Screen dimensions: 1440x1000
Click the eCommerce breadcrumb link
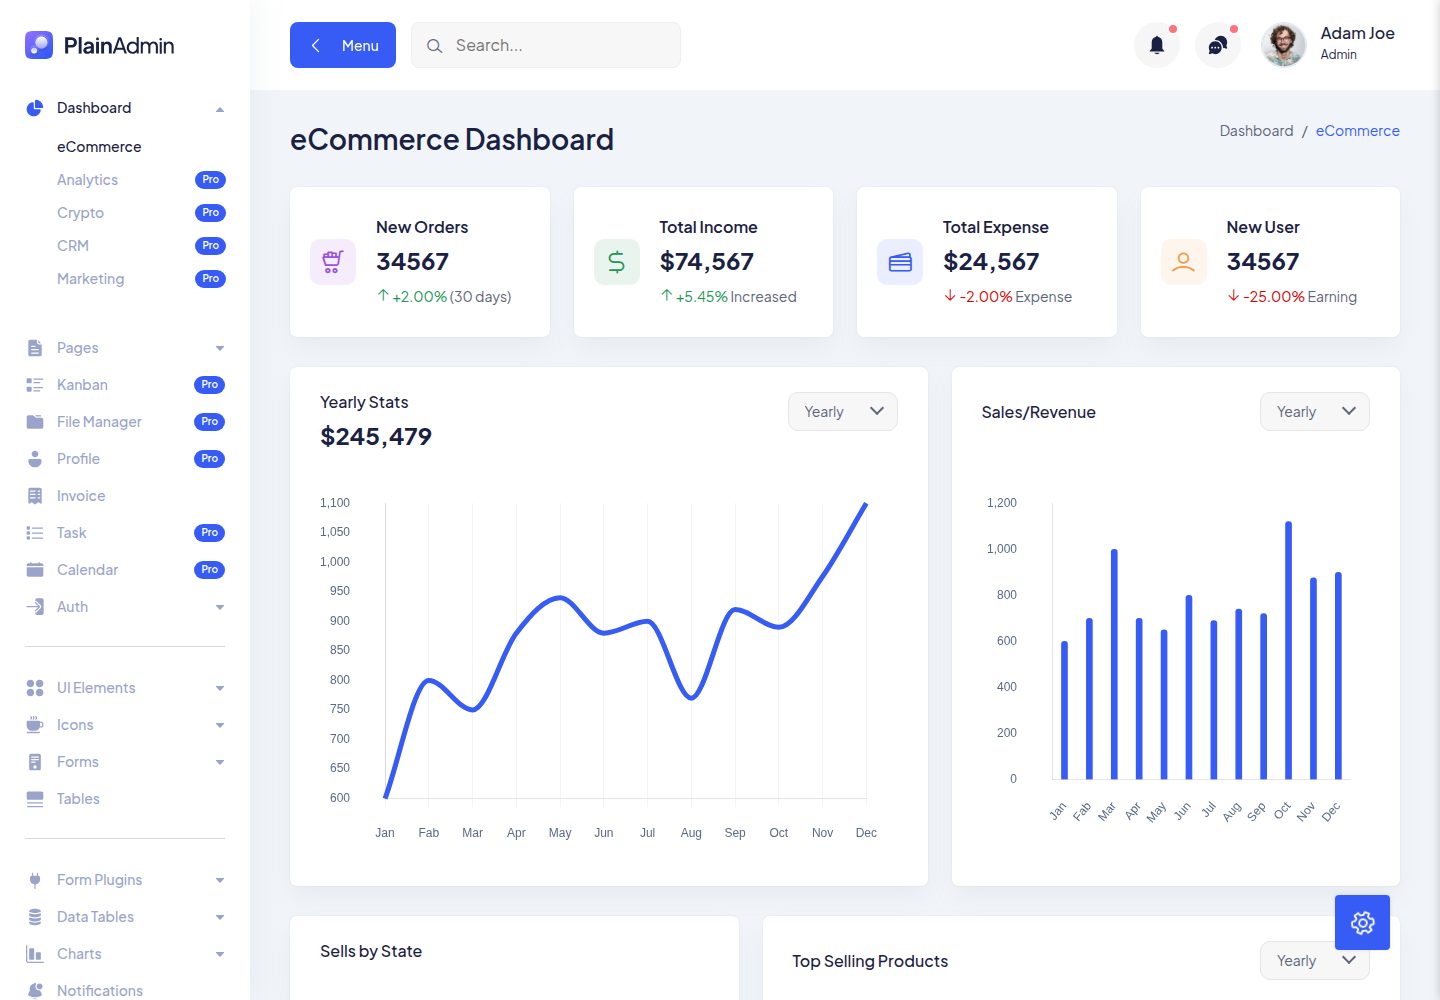(x=1357, y=131)
